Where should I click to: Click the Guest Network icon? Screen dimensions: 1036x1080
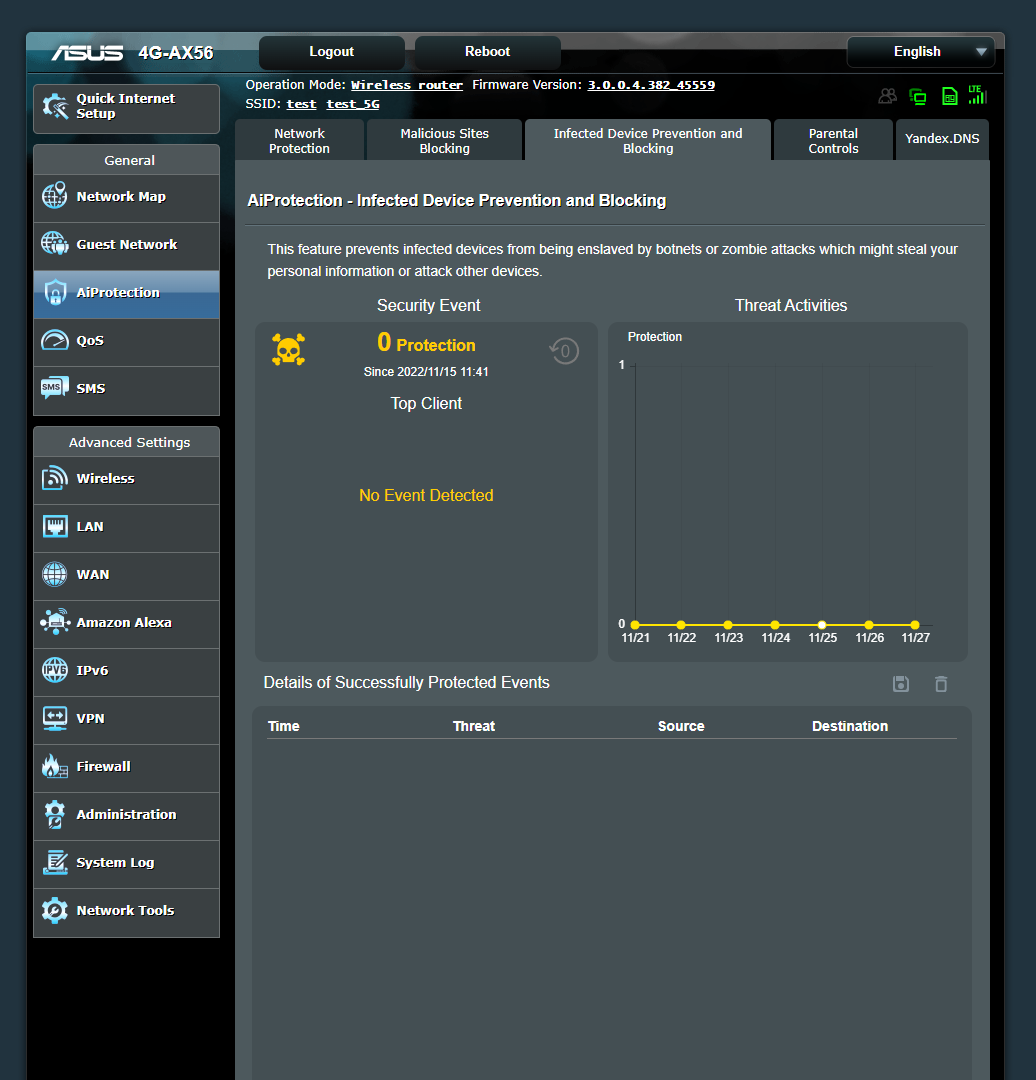(x=54, y=244)
